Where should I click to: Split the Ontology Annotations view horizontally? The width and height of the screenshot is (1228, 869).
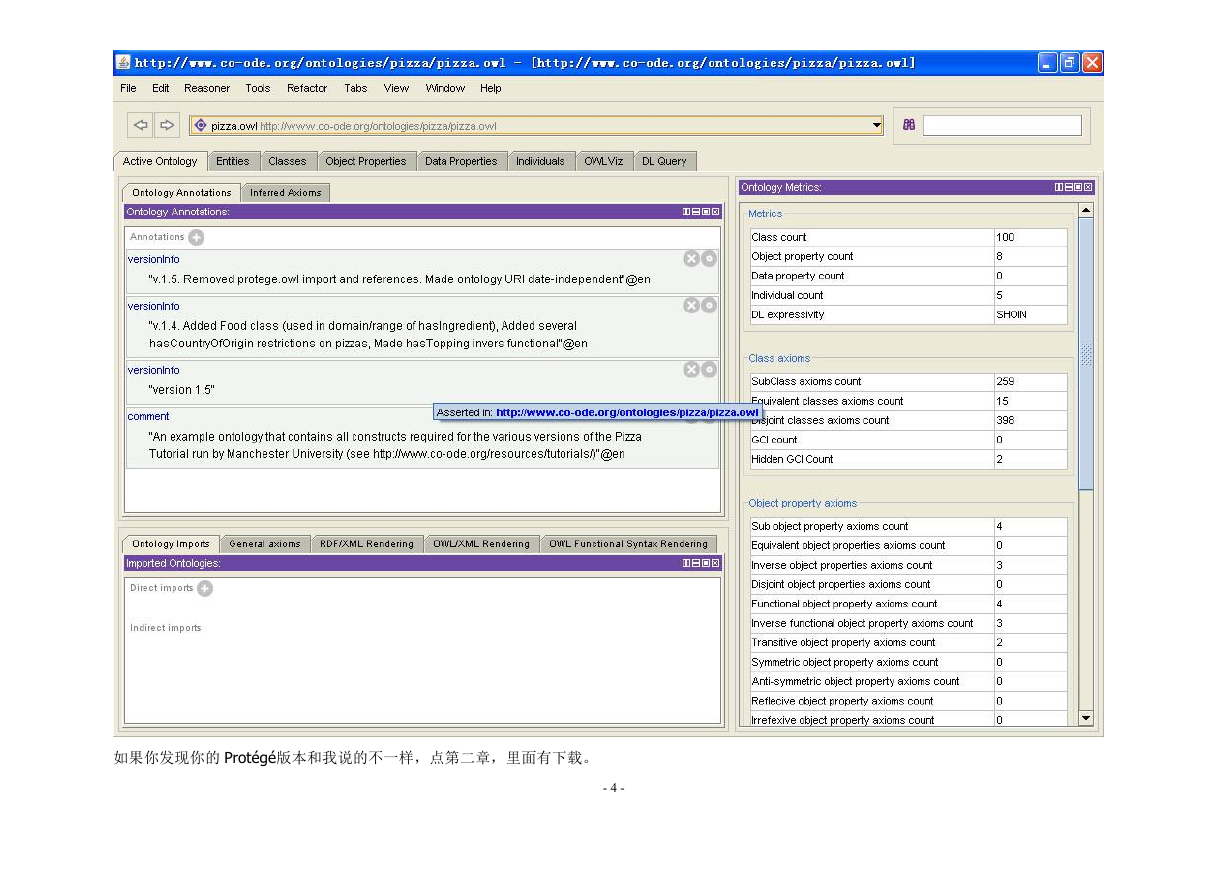tap(696, 212)
